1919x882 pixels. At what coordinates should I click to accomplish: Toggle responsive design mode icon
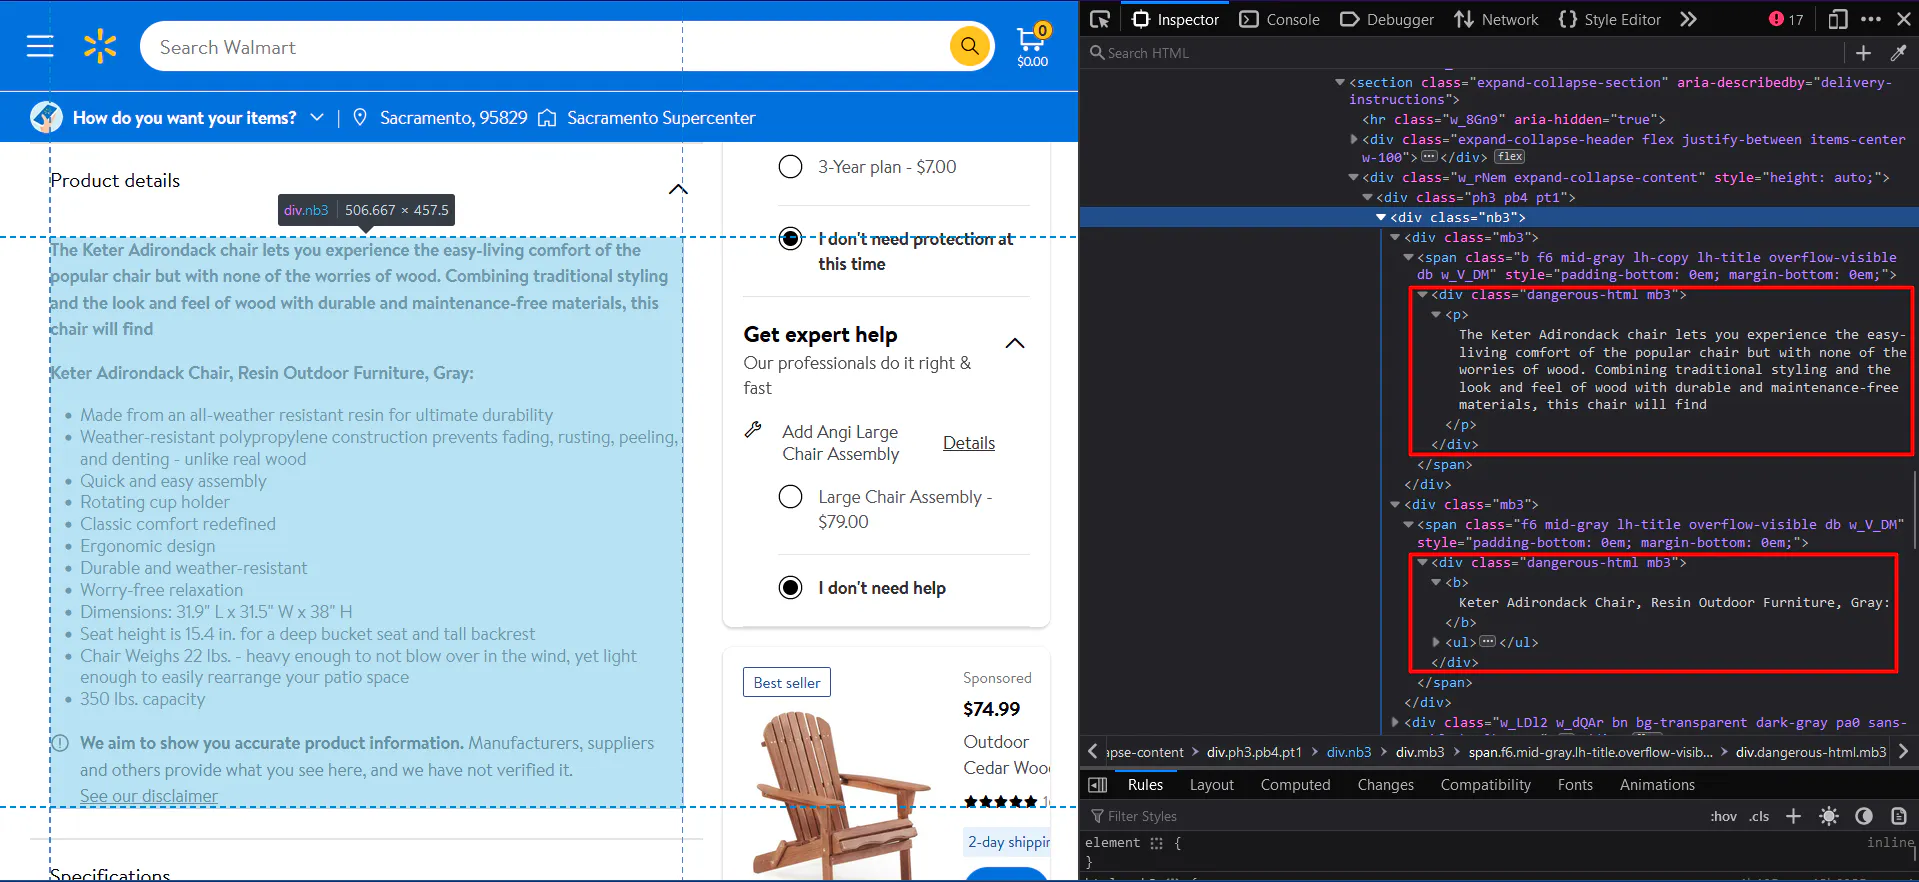click(1838, 19)
